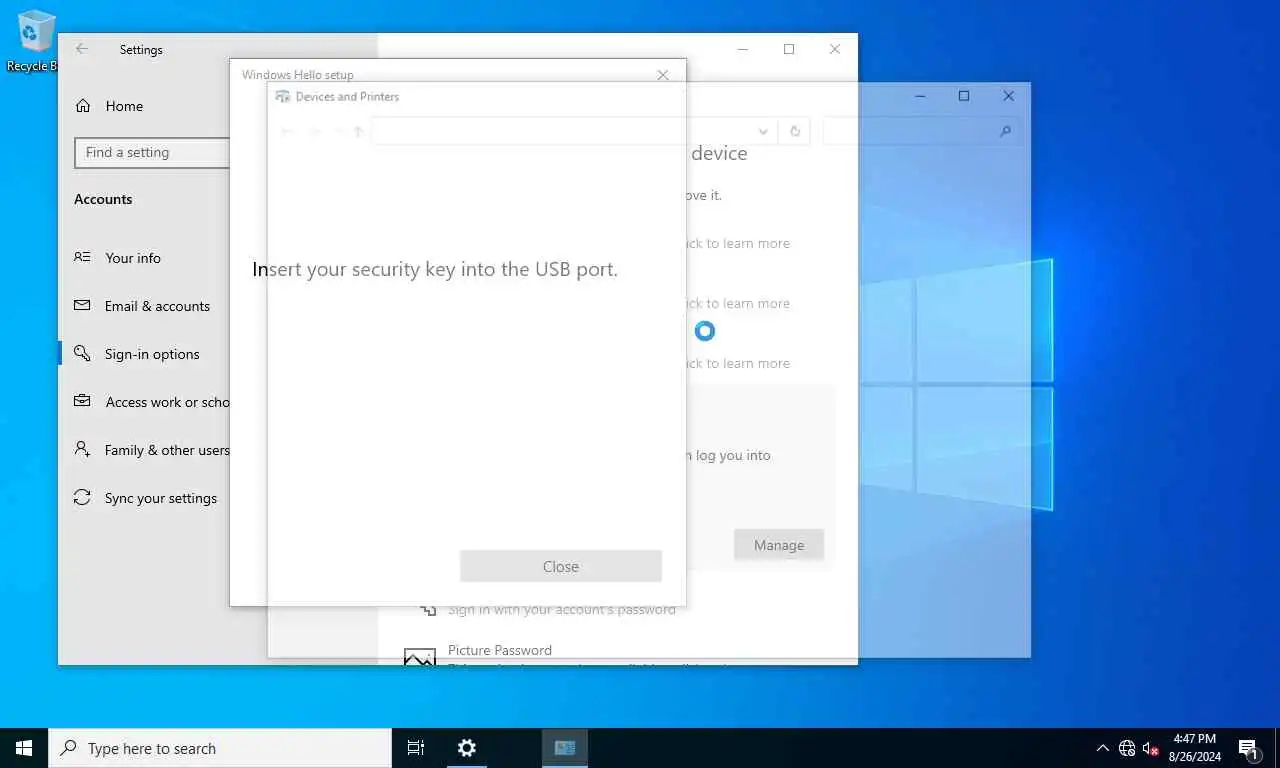Click the Settings gear taskbar icon
The image size is (1280, 768).
(467, 748)
